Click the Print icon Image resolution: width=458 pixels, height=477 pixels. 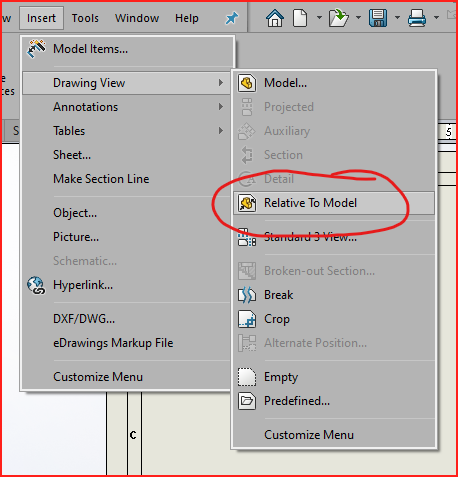(417, 18)
